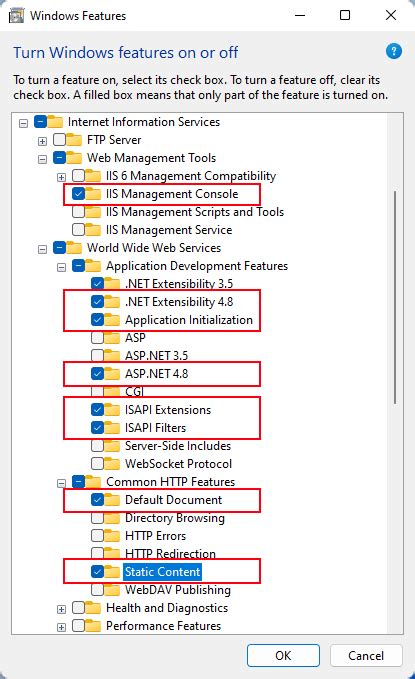This screenshot has width=415, height=679.
Task: Click the Application Development Features folder icon
Action: (93, 266)
